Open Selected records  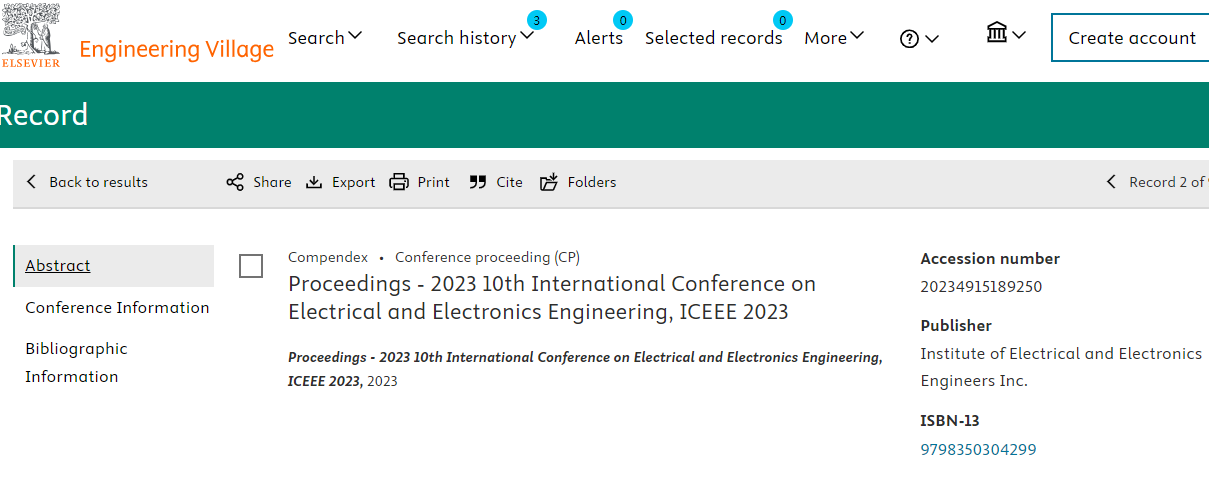coord(713,38)
